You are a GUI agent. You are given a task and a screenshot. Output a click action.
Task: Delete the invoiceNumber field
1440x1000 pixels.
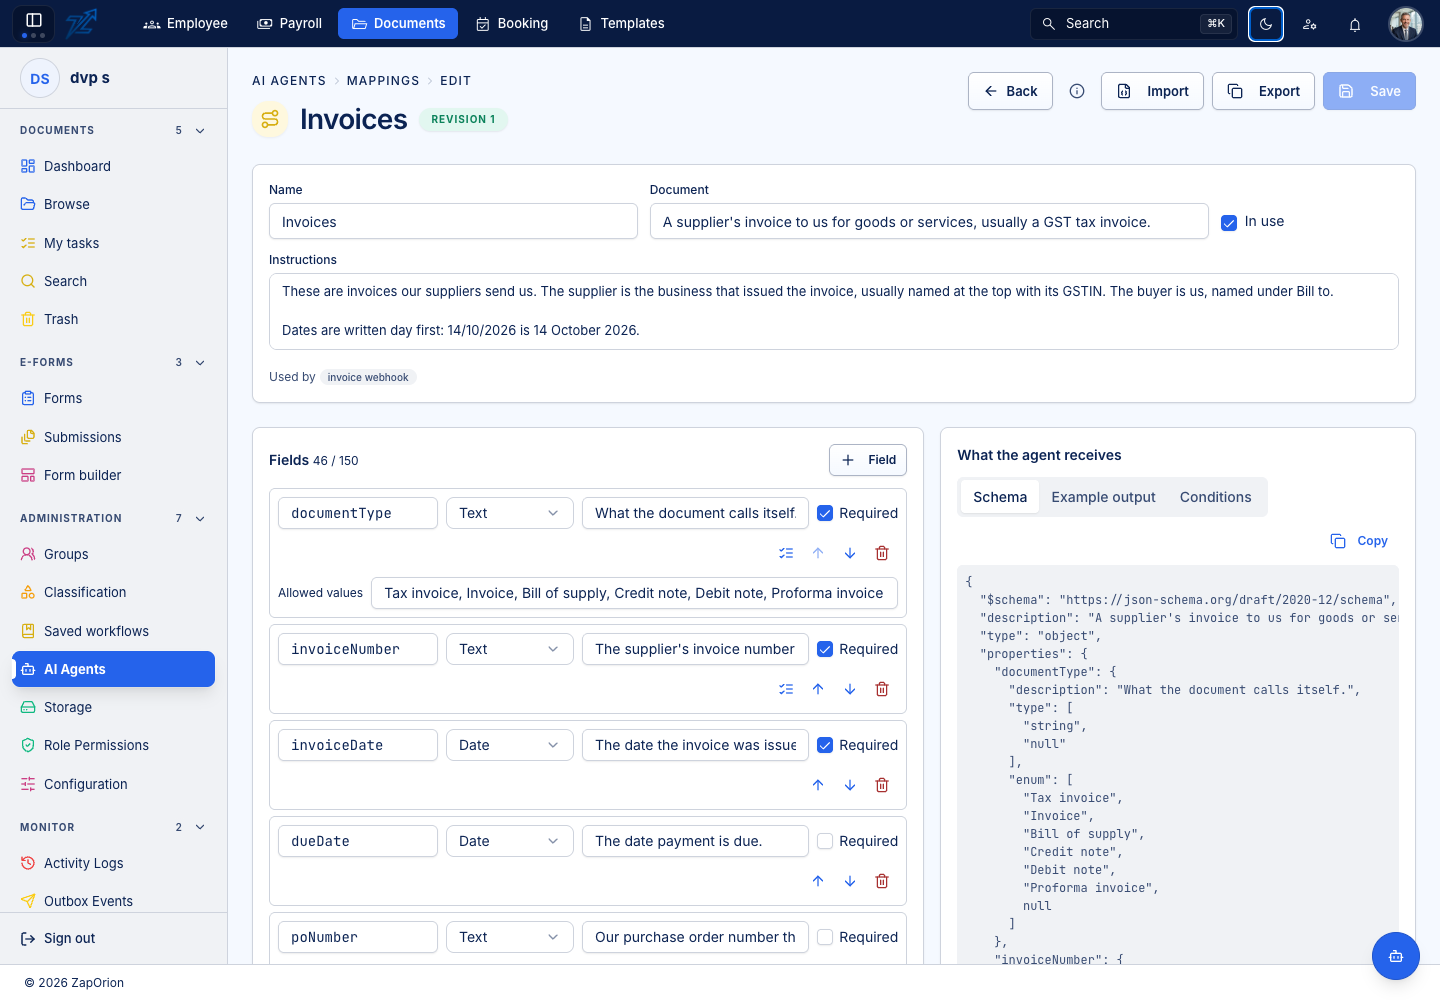pyautogui.click(x=882, y=689)
